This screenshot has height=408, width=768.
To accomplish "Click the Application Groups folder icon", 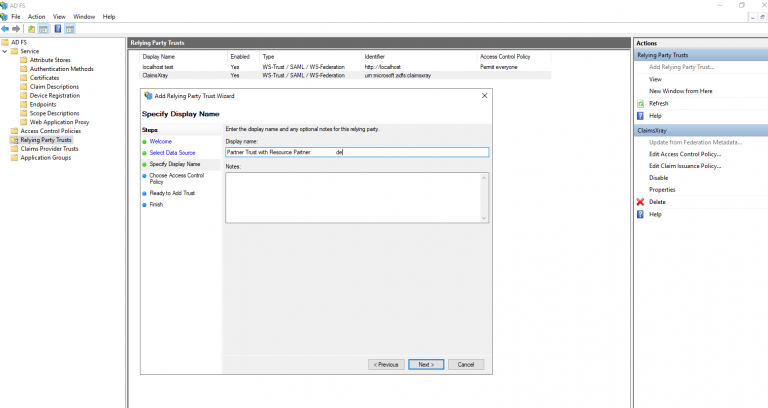I will click(x=14, y=157).
